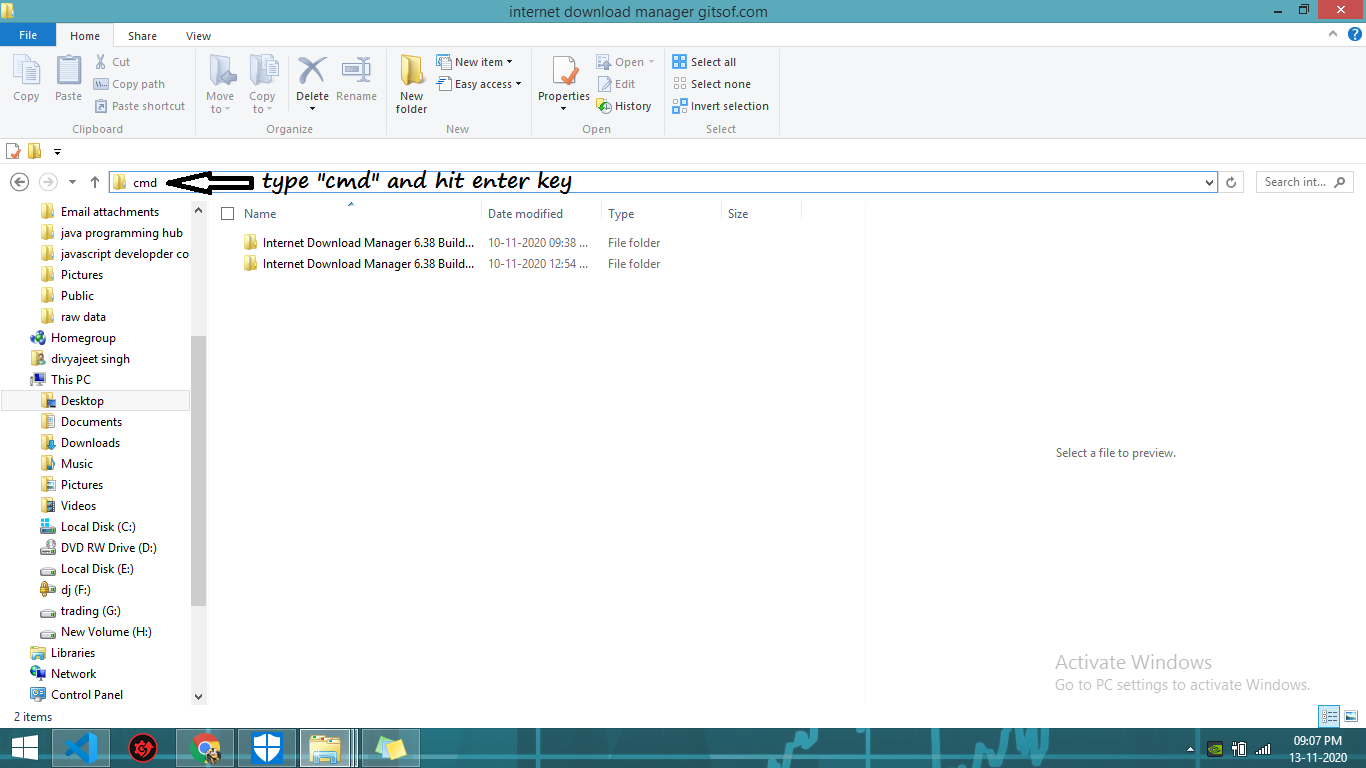1366x768 pixels.
Task: Collapse the ribbon with the chevron
Action: (x=1334, y=34)
